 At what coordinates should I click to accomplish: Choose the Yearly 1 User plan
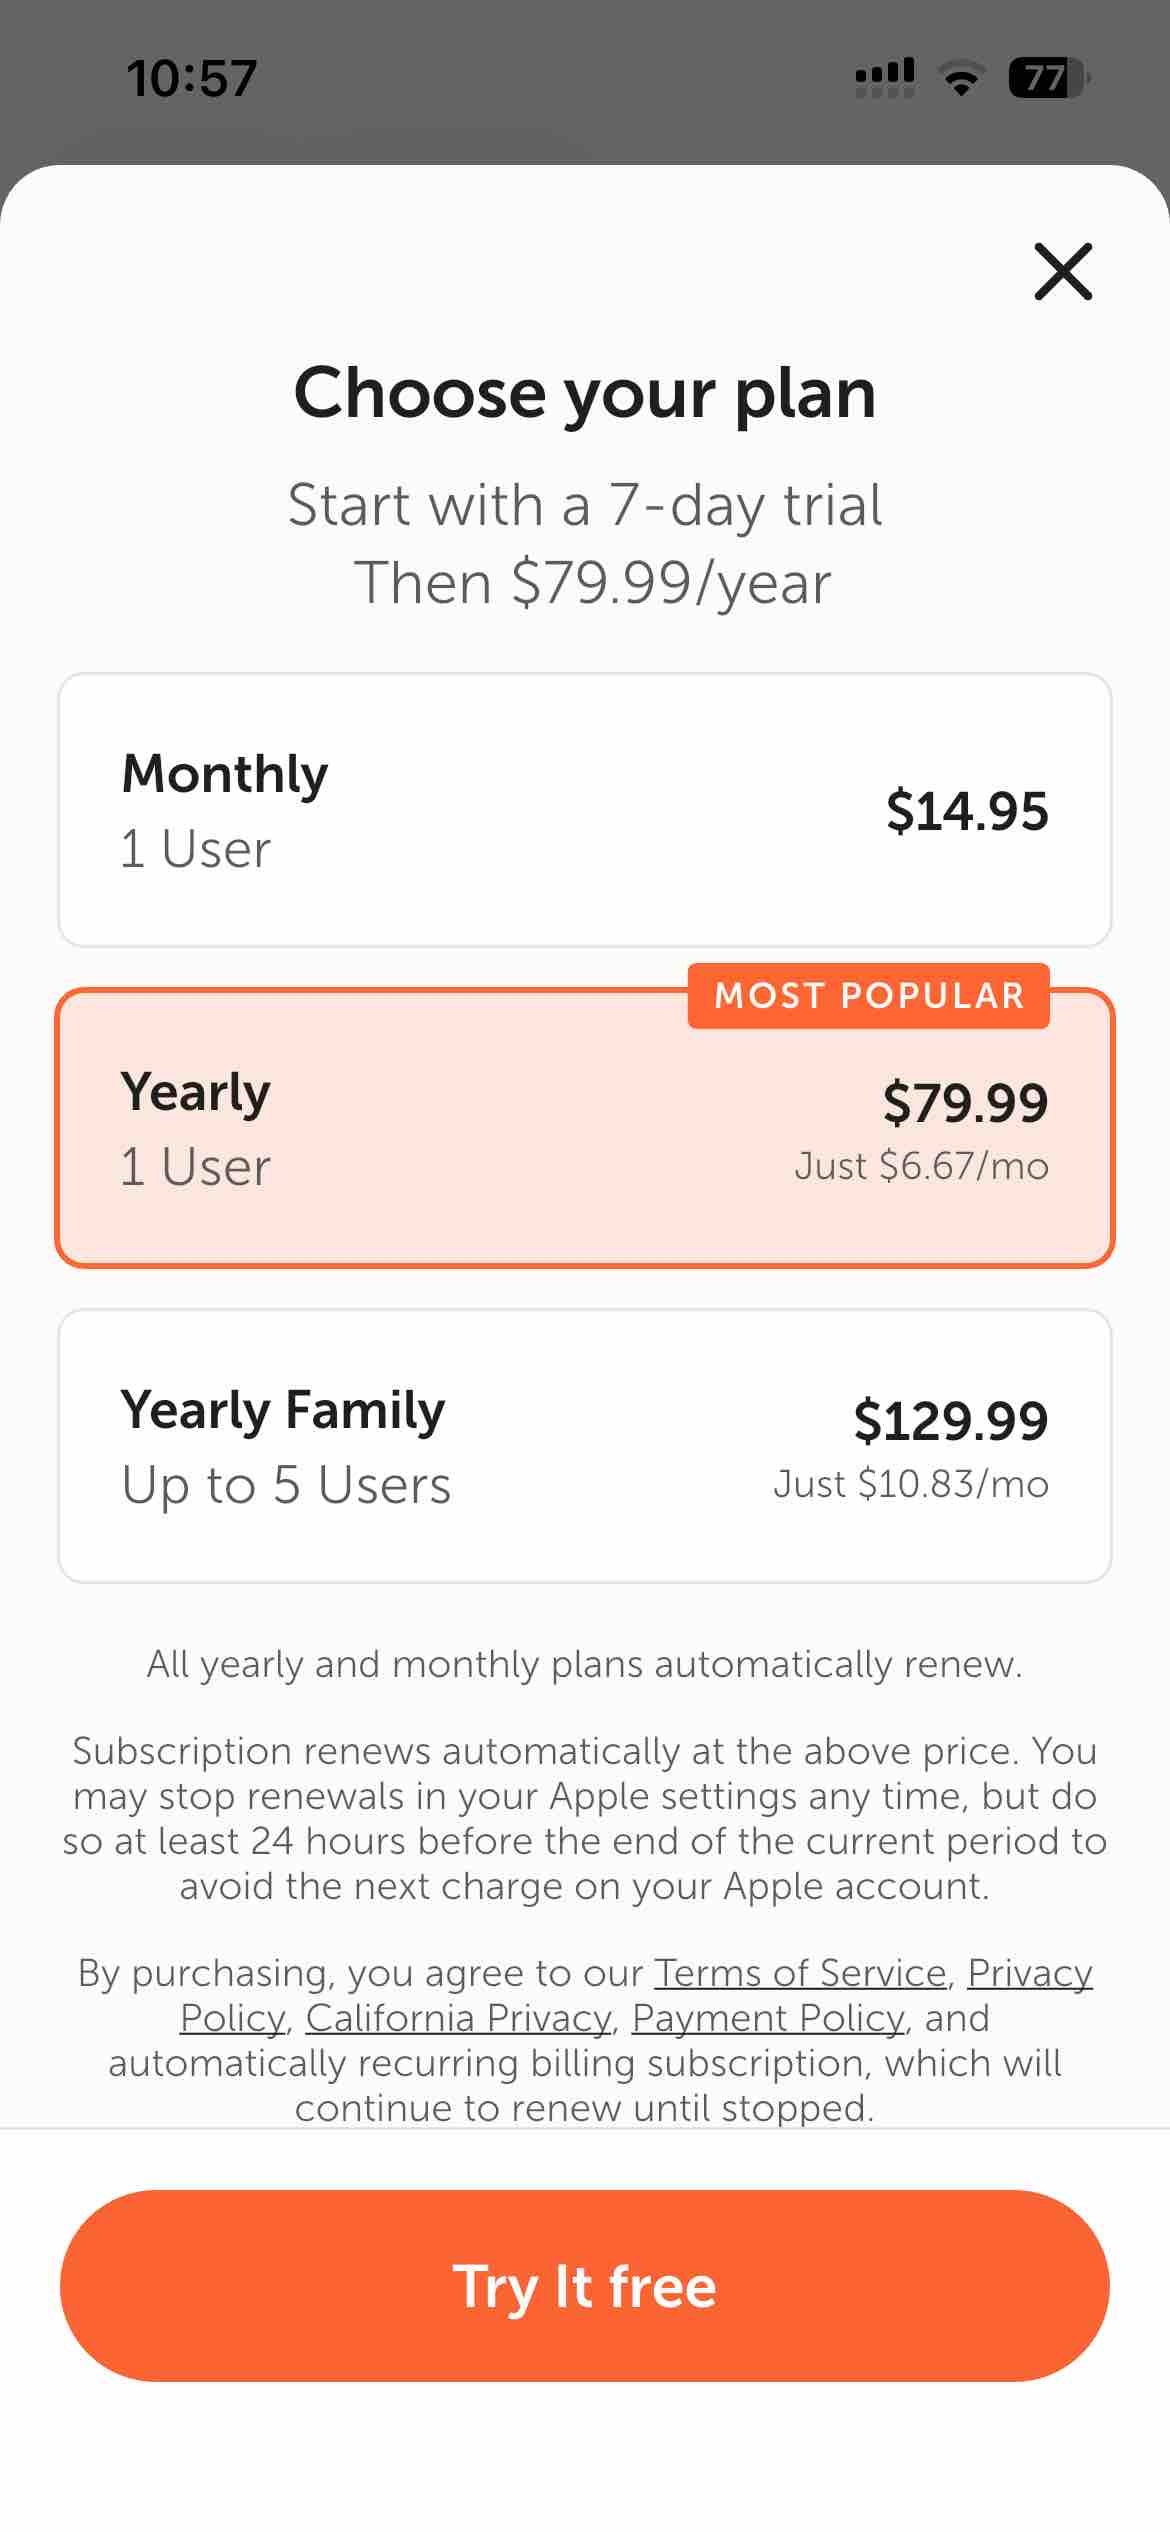[x=585, y=1130]
